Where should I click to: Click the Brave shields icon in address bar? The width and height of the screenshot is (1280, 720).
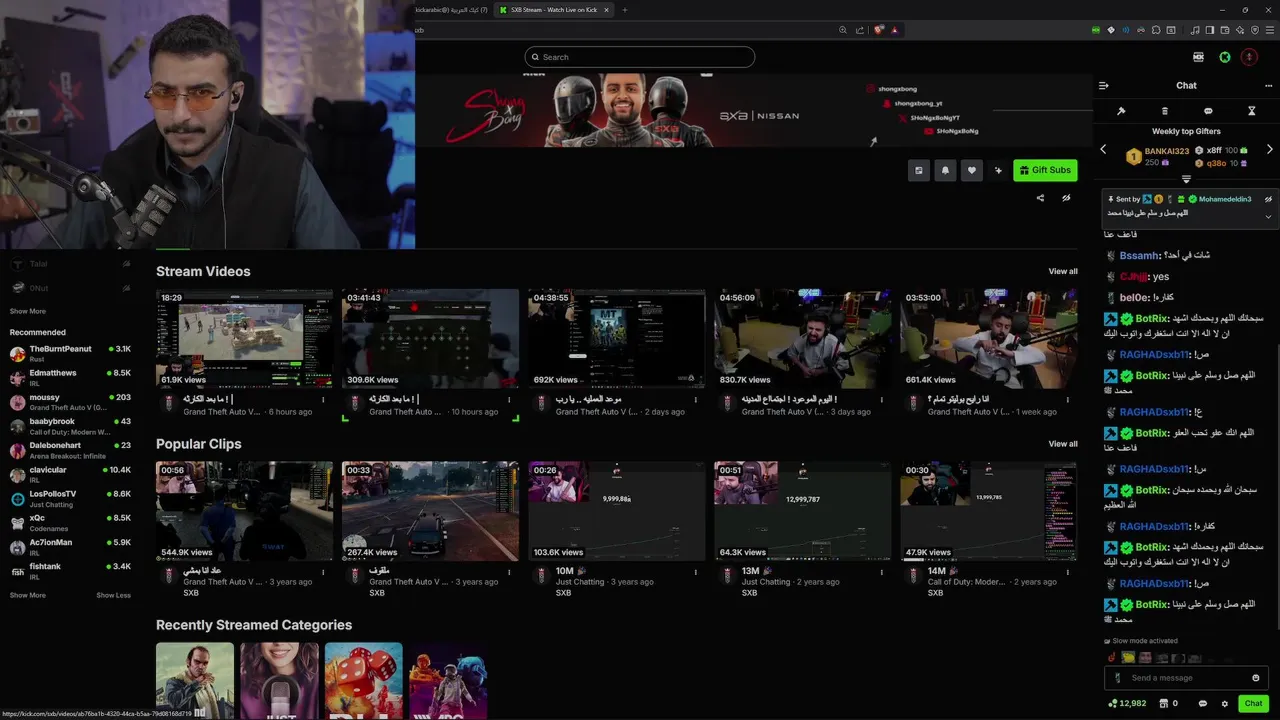pos(879,30)
